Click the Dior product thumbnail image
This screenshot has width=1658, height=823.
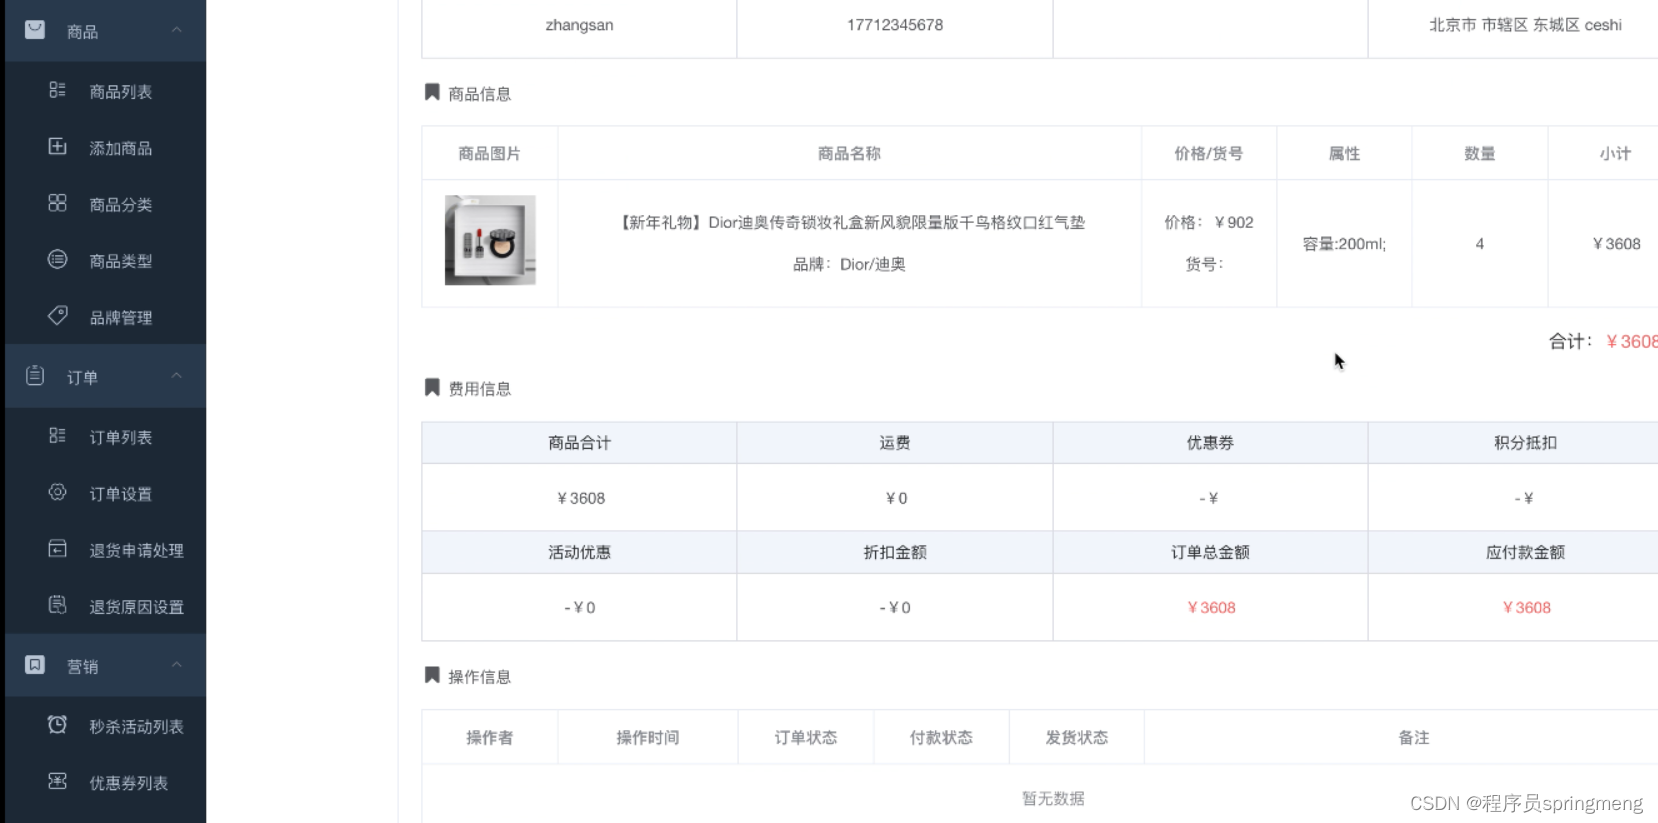(x=490, y=240)
